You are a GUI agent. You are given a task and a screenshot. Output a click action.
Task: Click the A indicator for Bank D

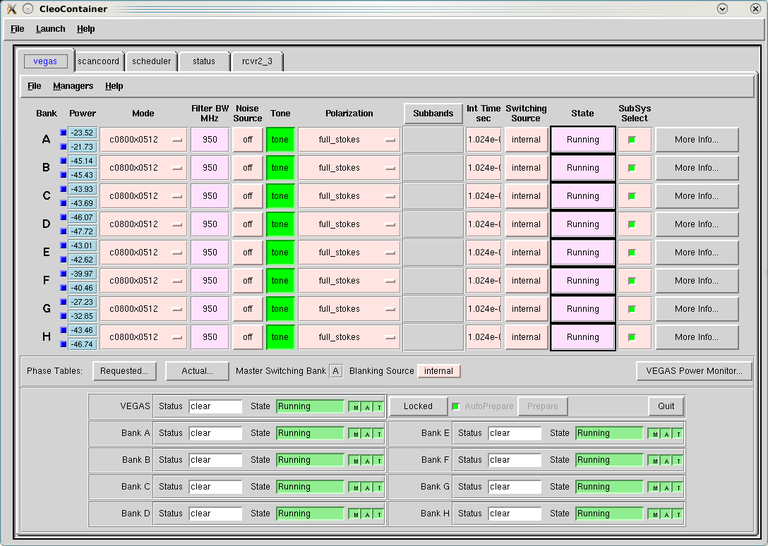pos(367,514)
